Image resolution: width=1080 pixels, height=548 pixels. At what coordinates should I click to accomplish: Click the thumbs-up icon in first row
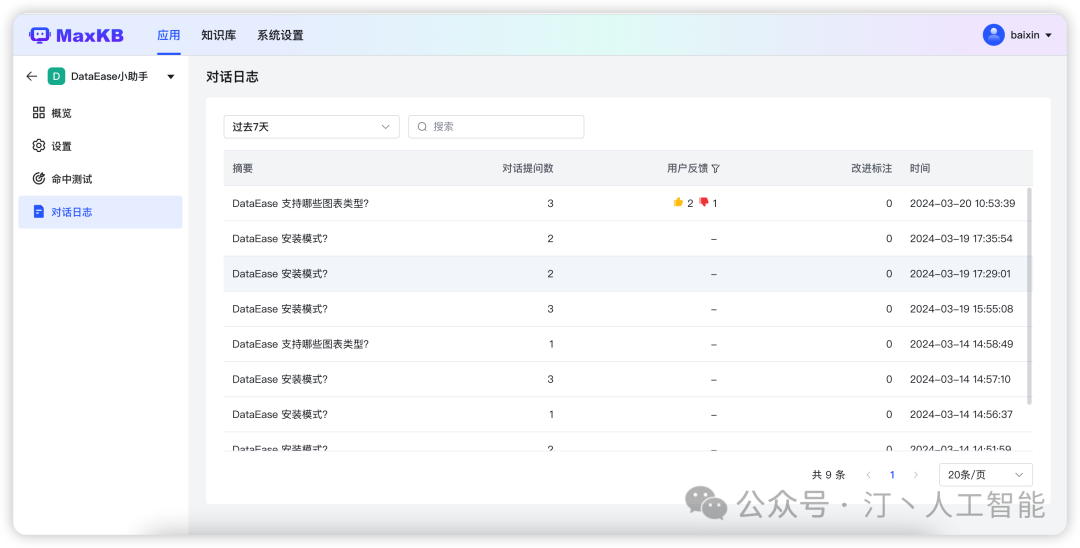tap(678, 202)
